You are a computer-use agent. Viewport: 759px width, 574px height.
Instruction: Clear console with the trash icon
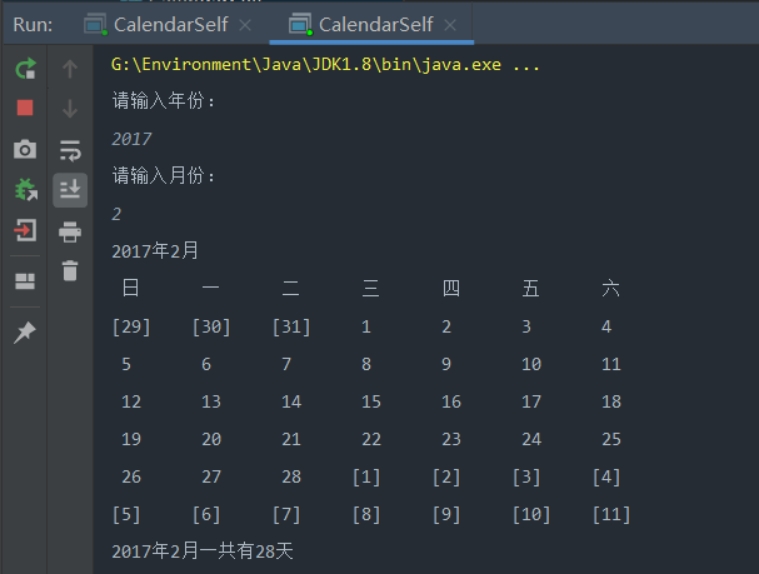(x=69, y=270)
